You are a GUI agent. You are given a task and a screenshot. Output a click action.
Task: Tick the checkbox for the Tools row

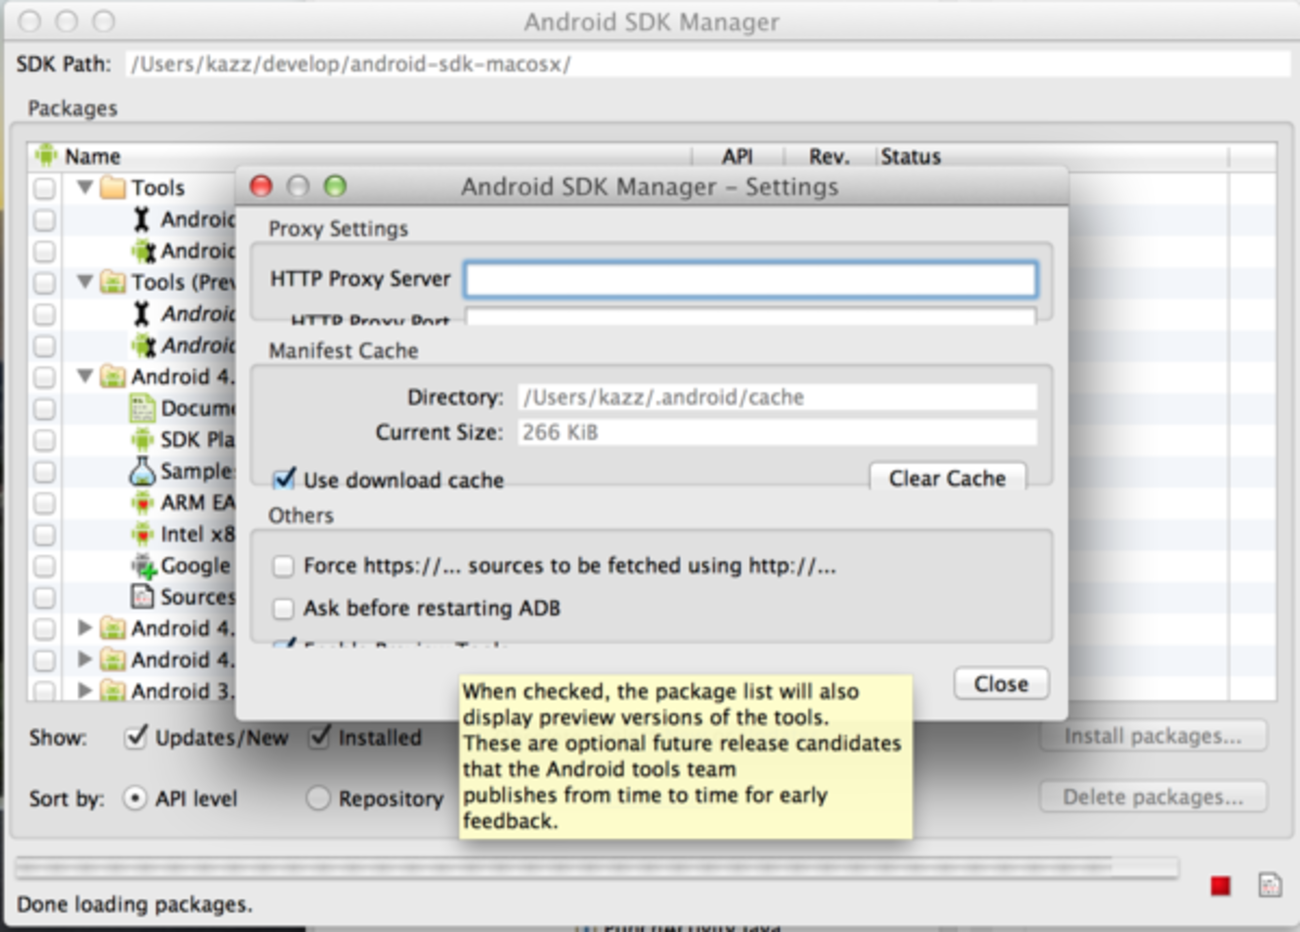pyautogui.click(x=44, y=188)
